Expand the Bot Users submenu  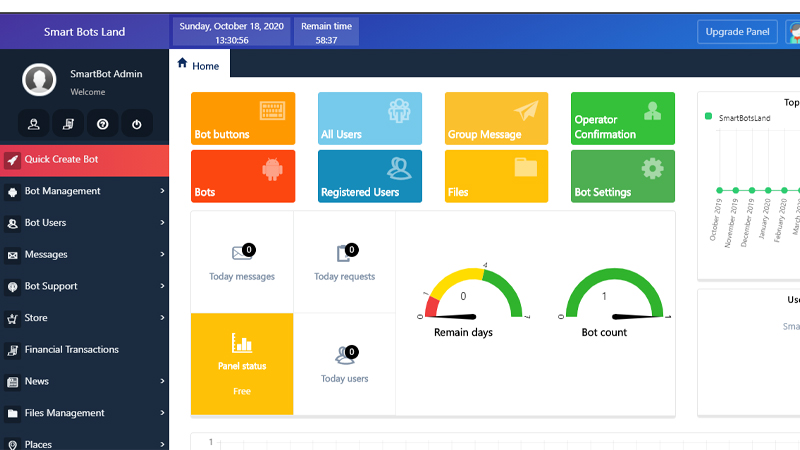click(84, 223)
